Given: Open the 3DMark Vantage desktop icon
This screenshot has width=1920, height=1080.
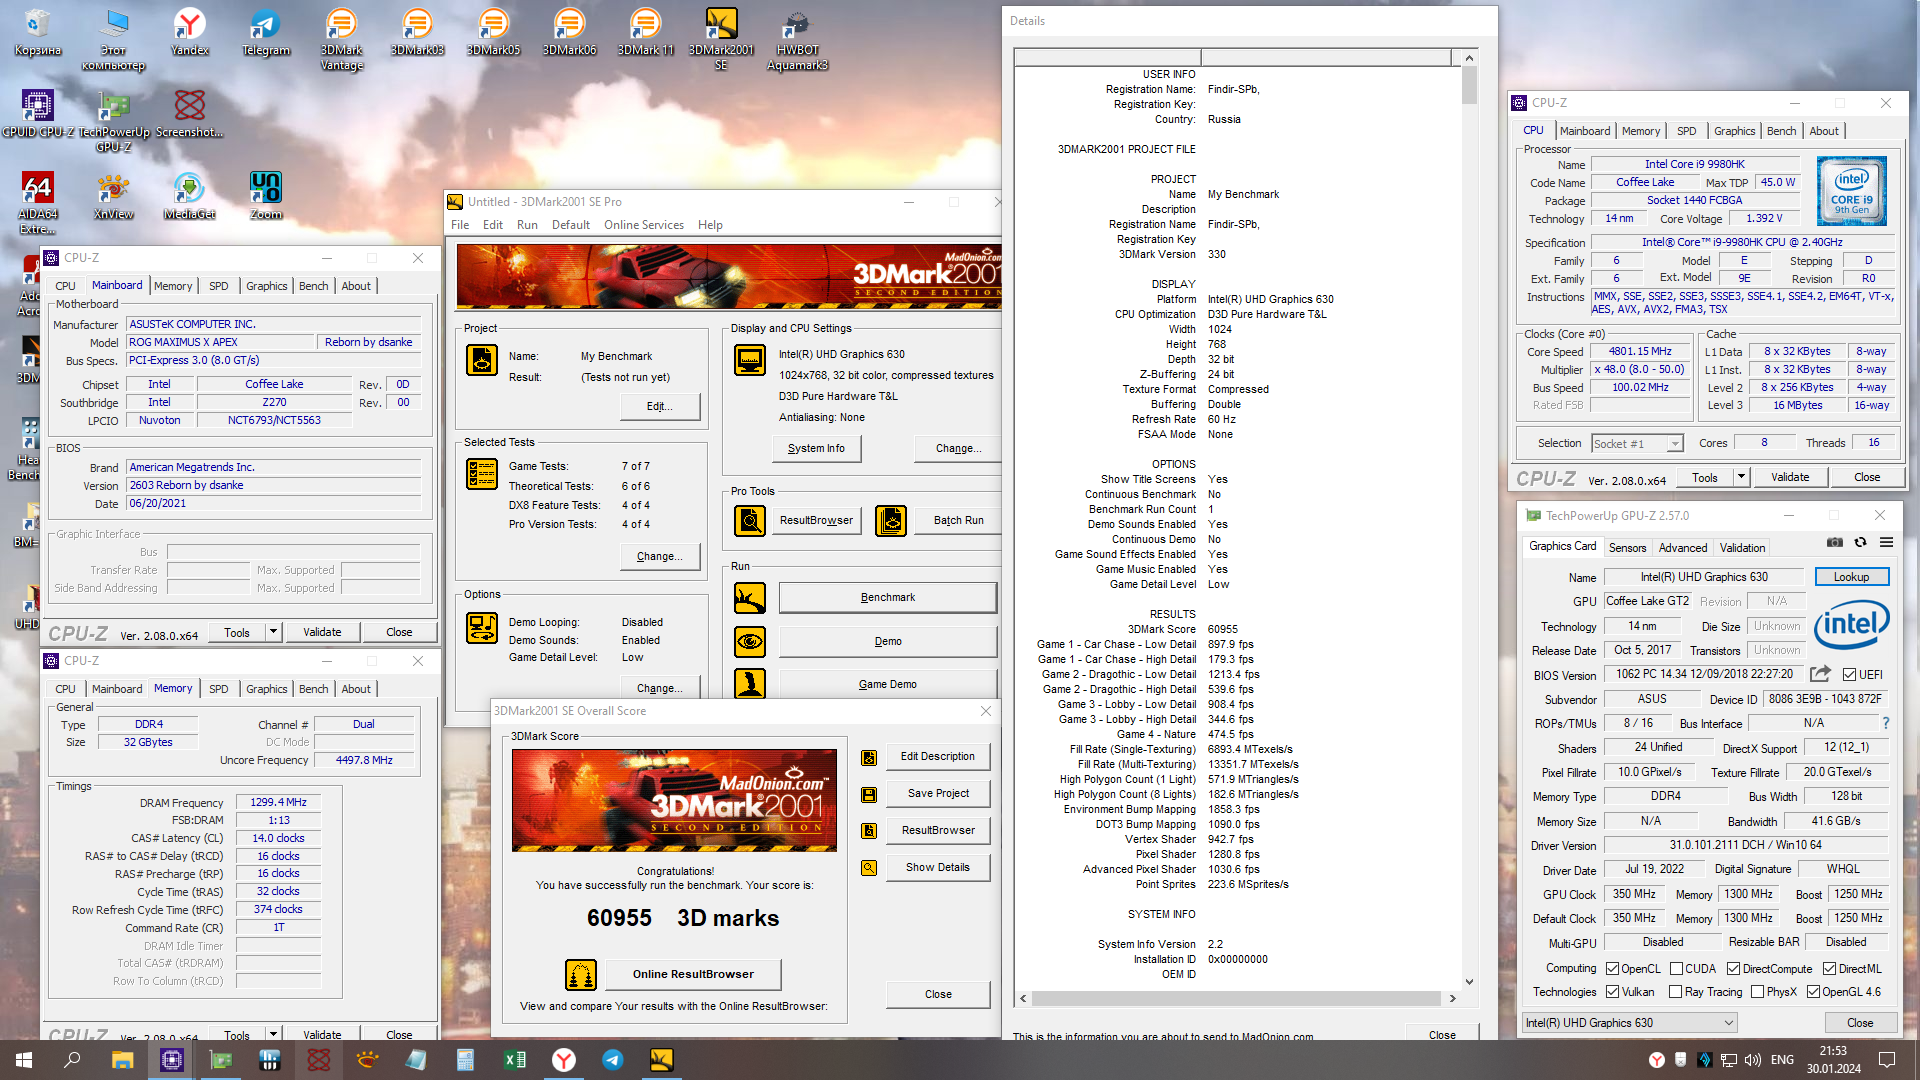Looking at the screenshot, I should point(342,40).
